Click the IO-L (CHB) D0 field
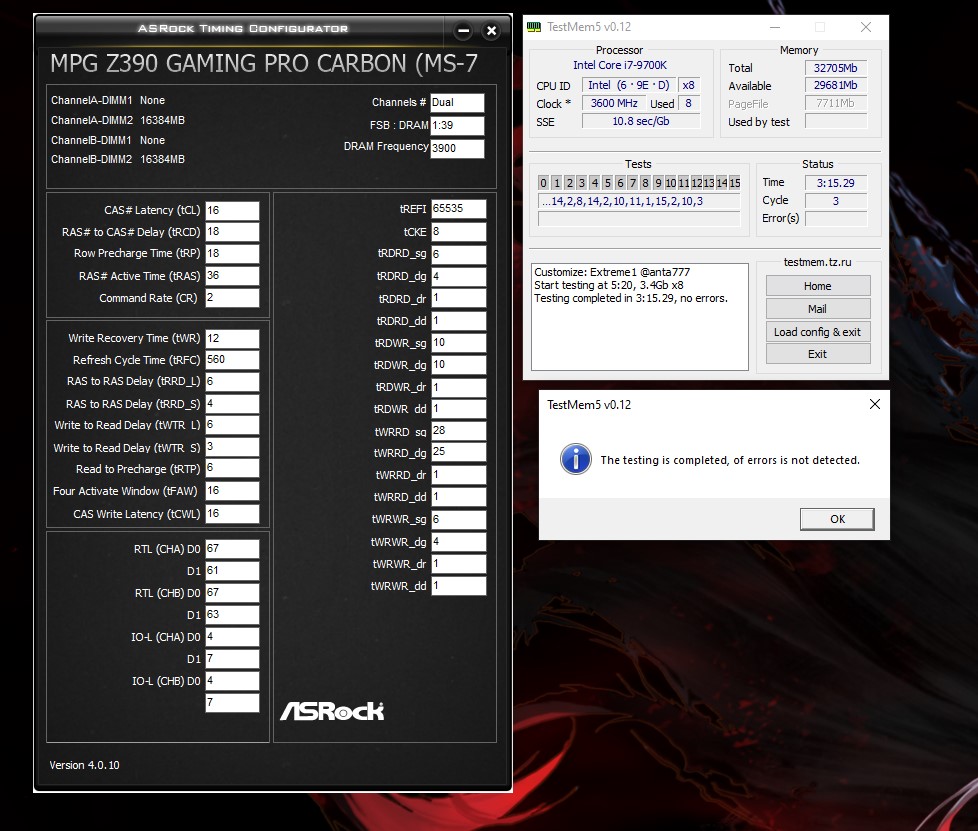This screenshot has width=978, height=831. (232, 681)
